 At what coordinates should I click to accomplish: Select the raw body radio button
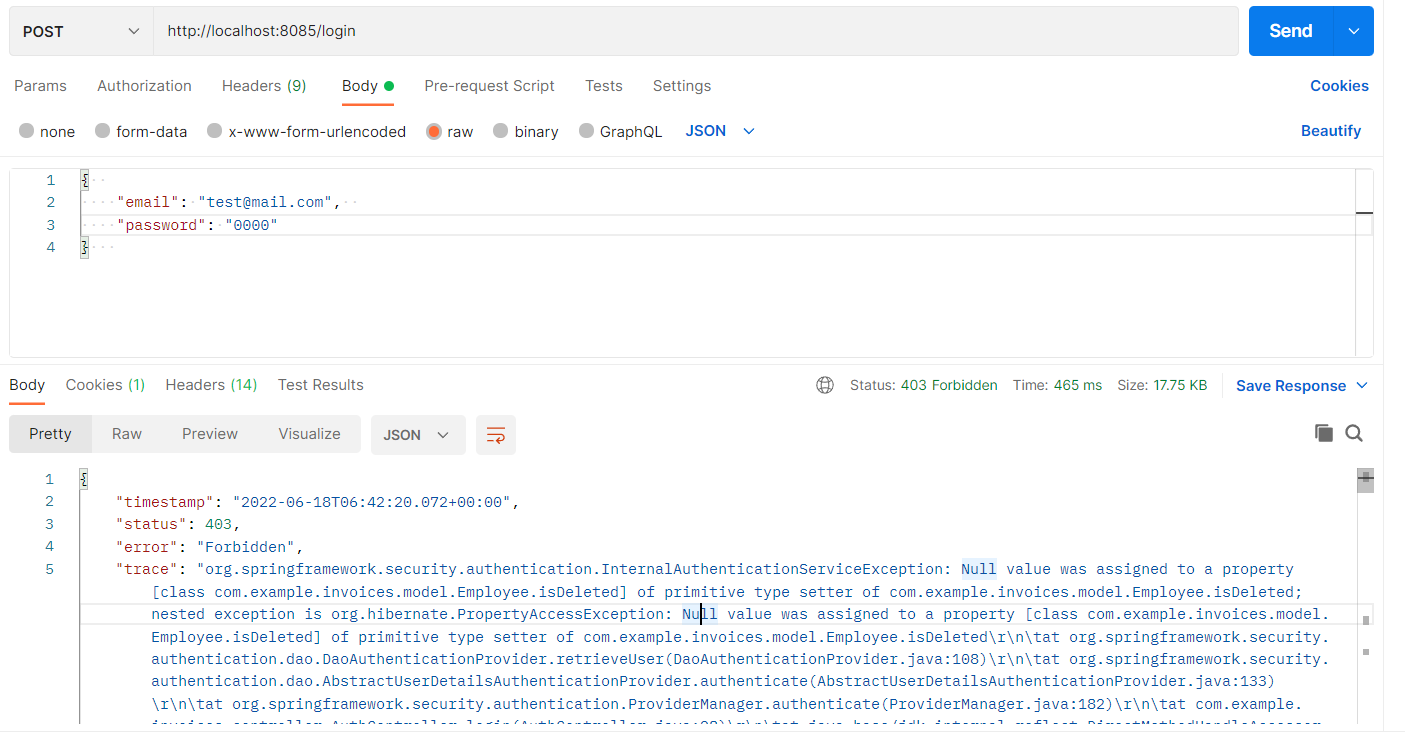point(434,131)
